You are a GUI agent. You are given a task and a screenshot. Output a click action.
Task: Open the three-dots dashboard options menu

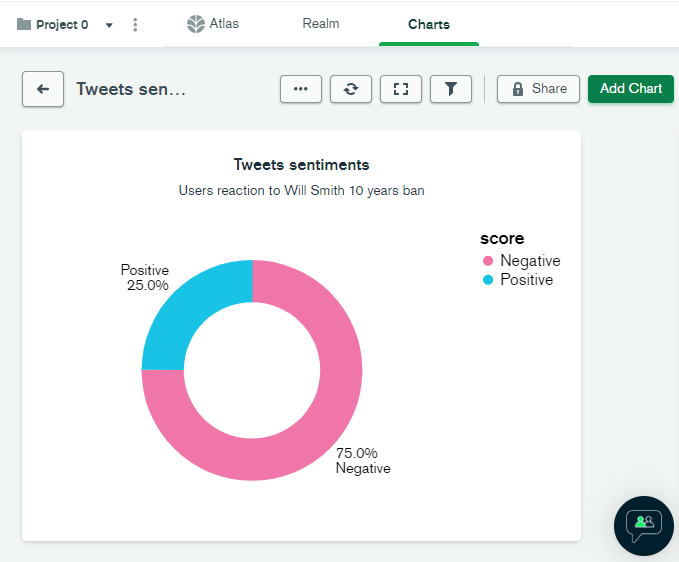click(301, 89)
